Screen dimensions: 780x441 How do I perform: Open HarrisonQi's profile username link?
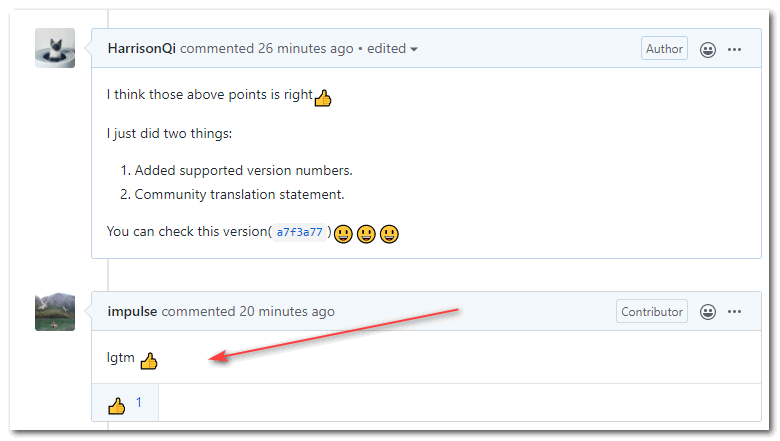(x=142, y=48)
